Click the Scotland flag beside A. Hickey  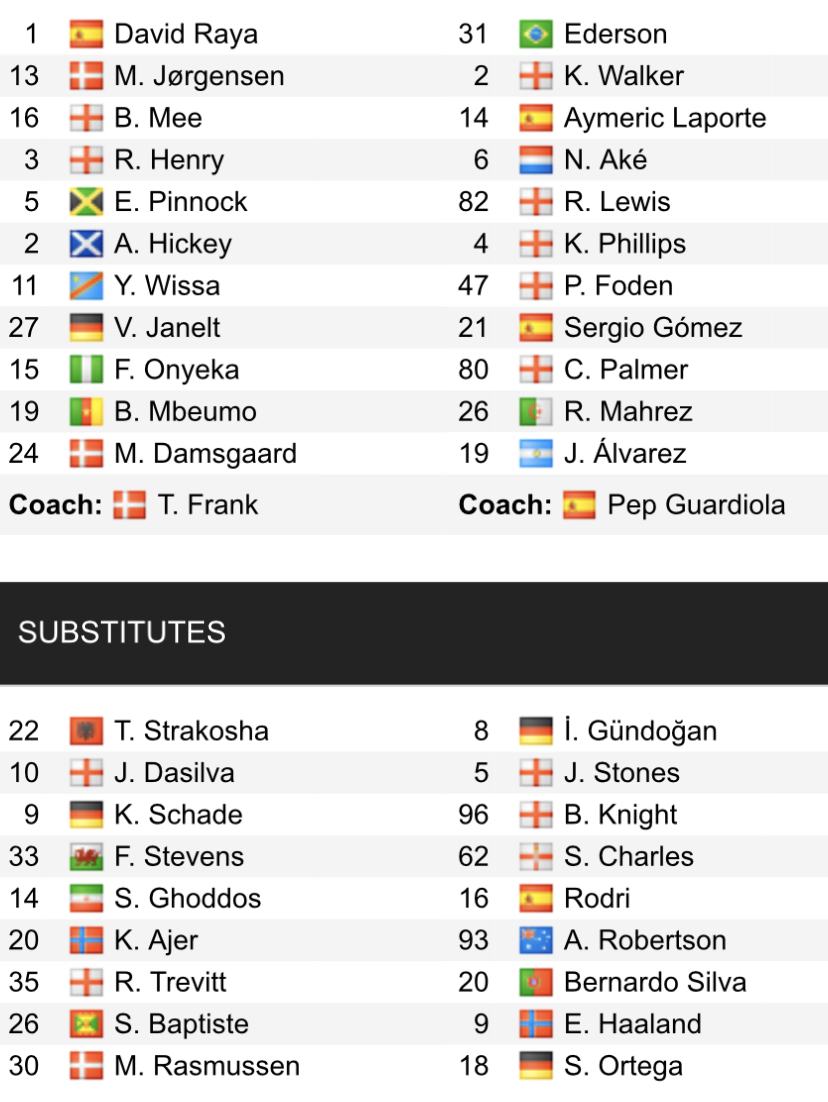(x=86, y=244)
